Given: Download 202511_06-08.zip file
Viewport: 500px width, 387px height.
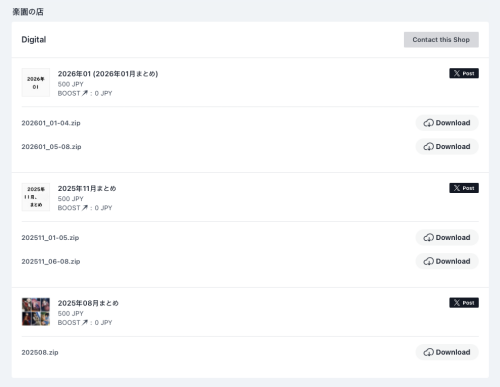Looking at the screenshot, I should 447,261.
